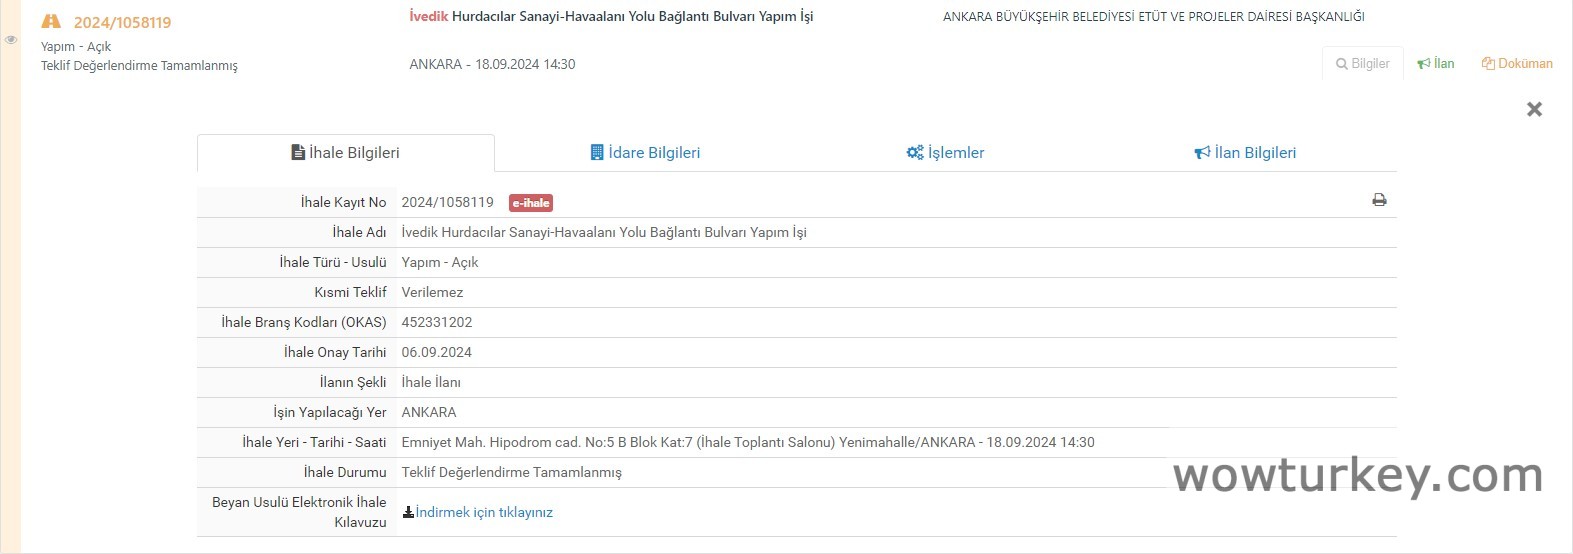Click the download icon before İndirmek link
This screenshot has height=554, width=1573.
408,512
